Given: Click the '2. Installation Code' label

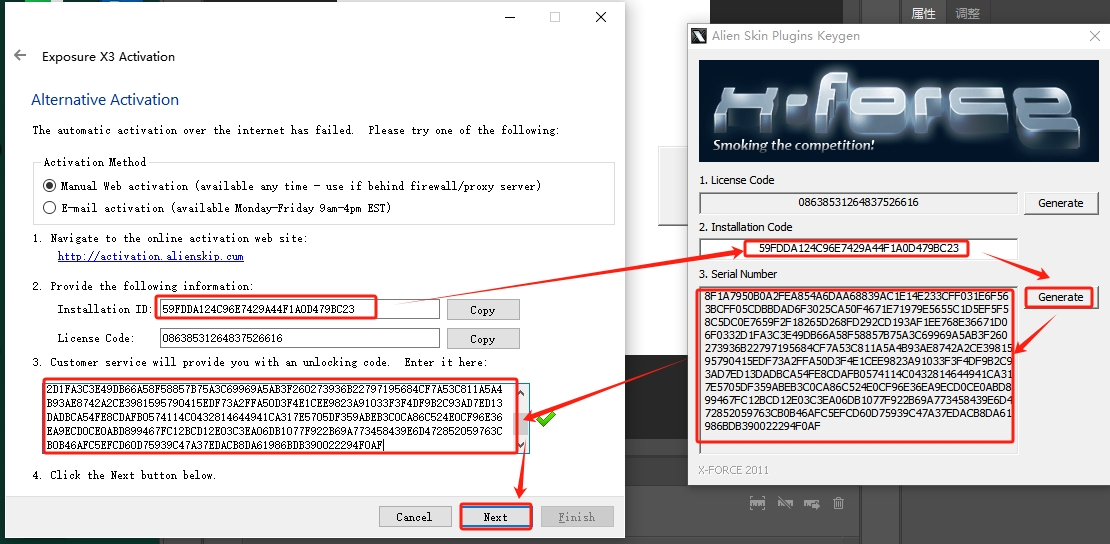Looking at the screenshot, I should point(746,227).
